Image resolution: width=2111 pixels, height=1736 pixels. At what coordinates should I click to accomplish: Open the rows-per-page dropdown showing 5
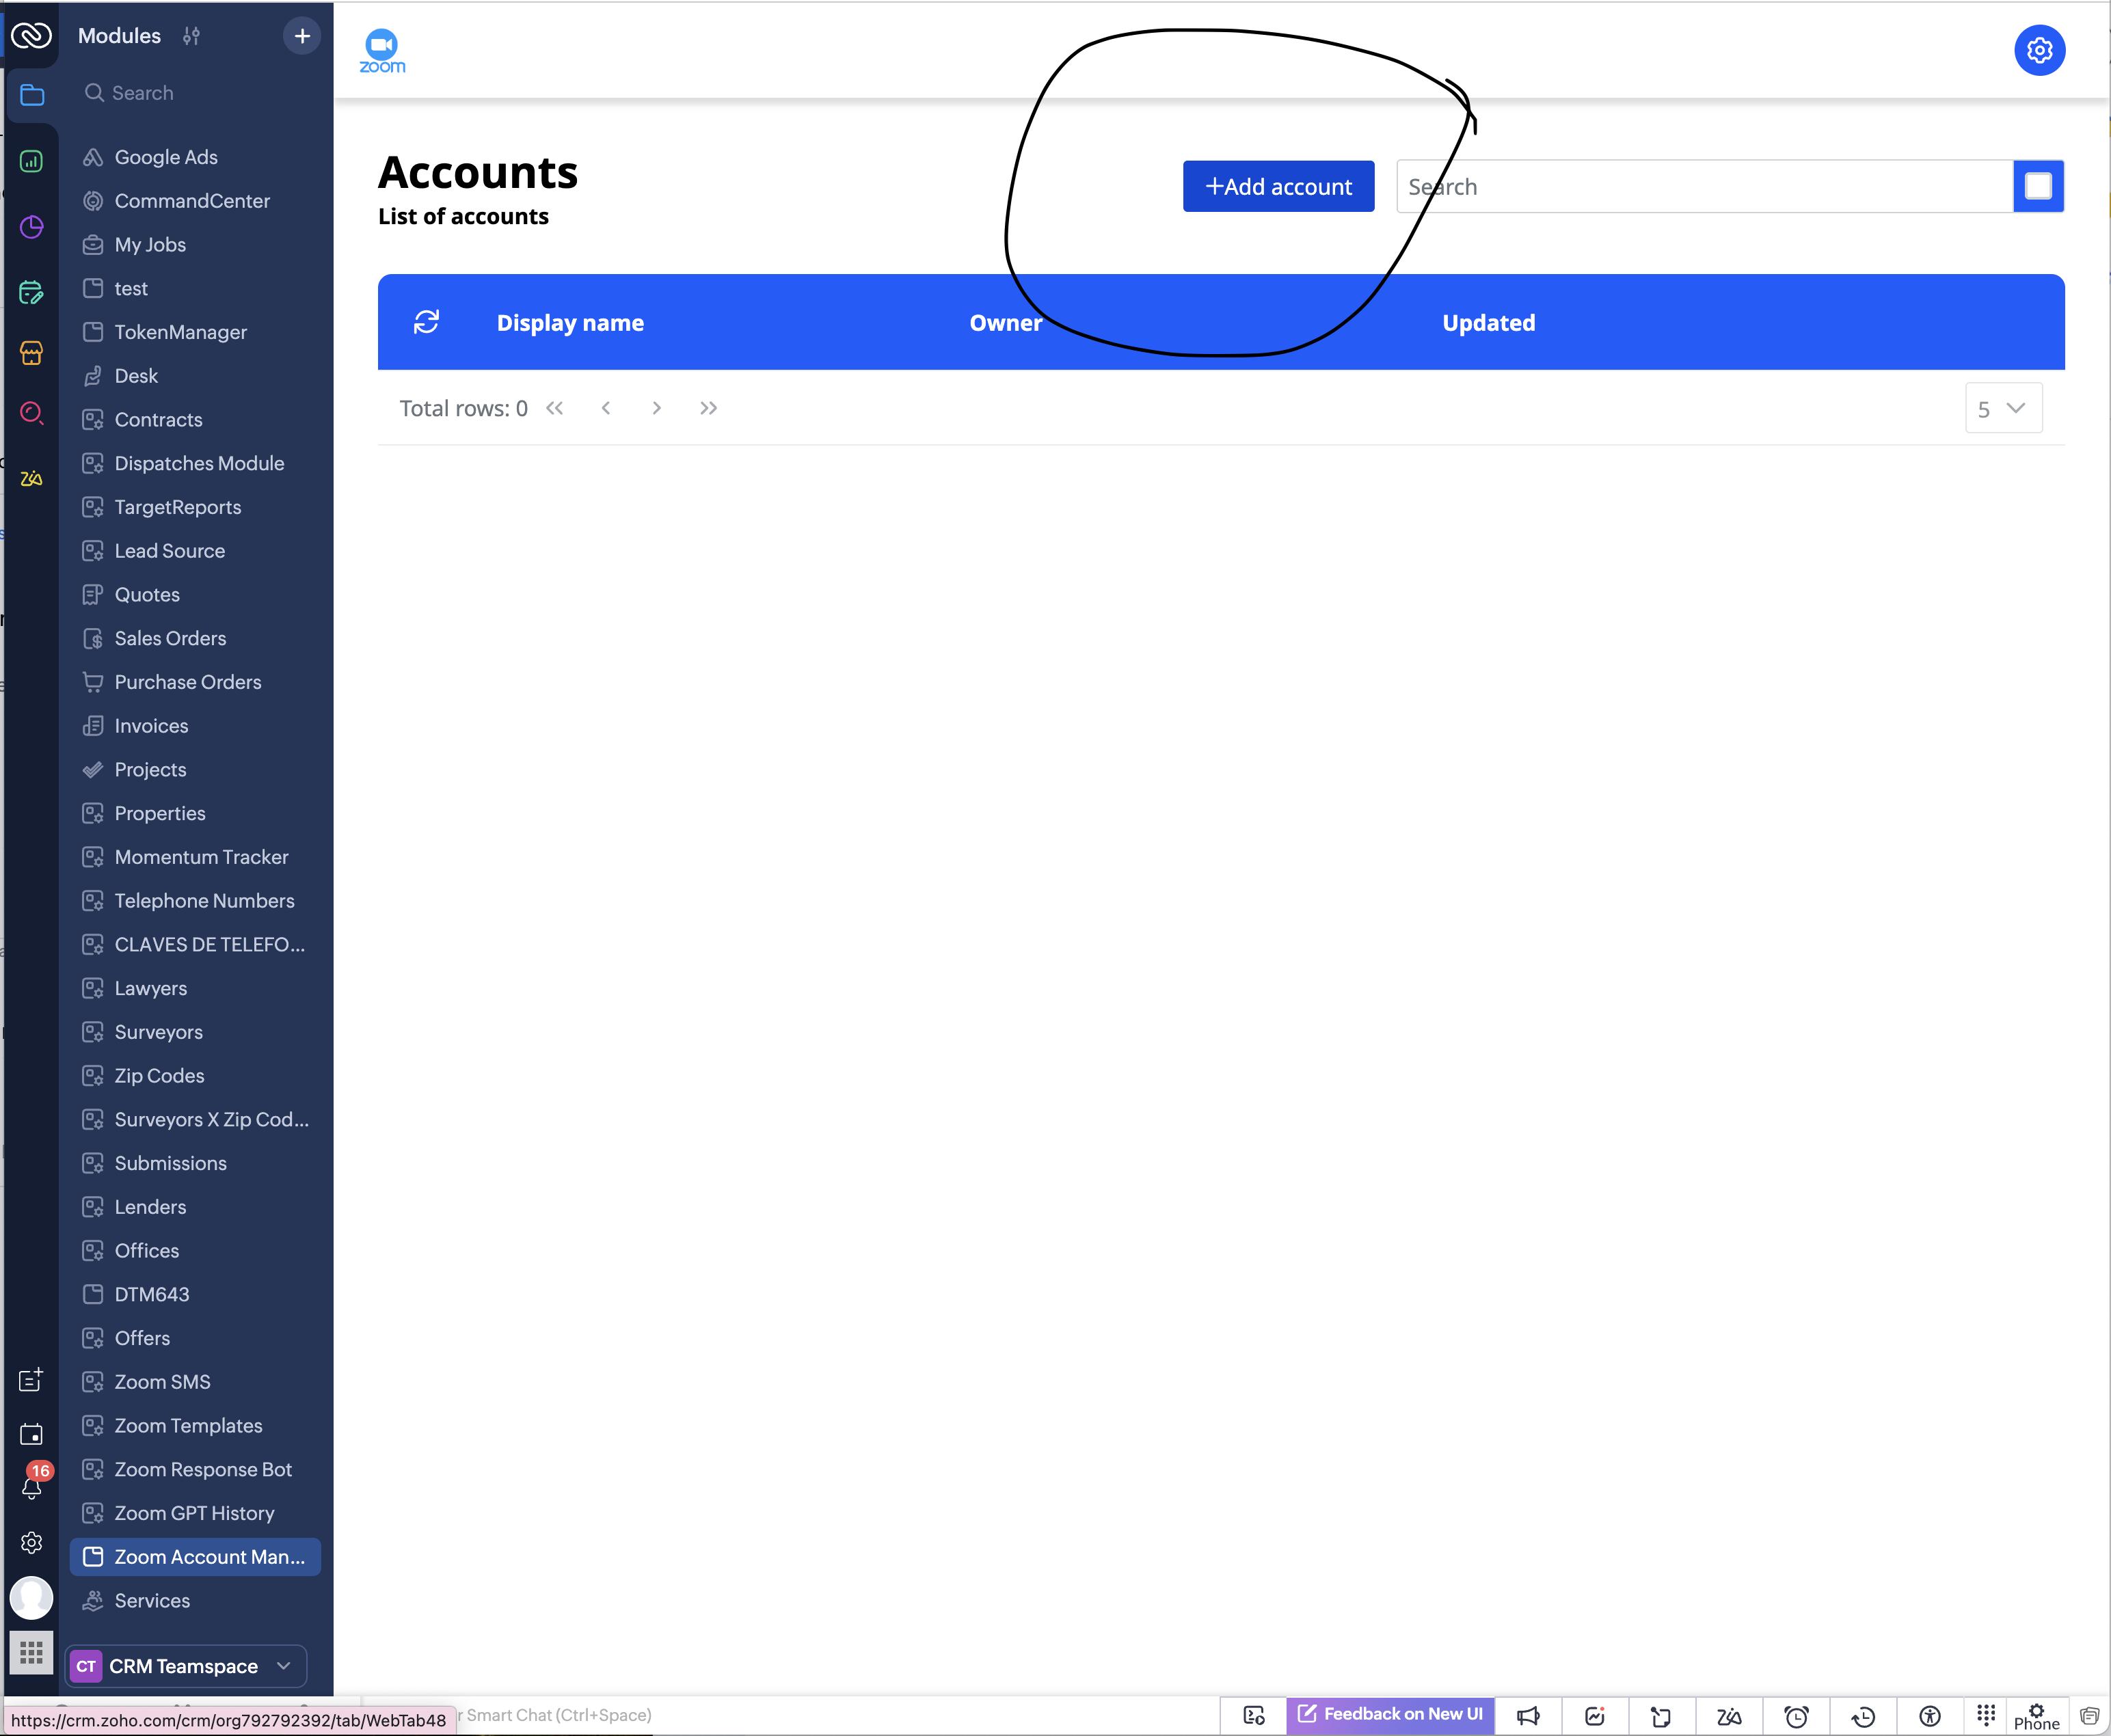pyautogui.click(x=2002, y=408)
